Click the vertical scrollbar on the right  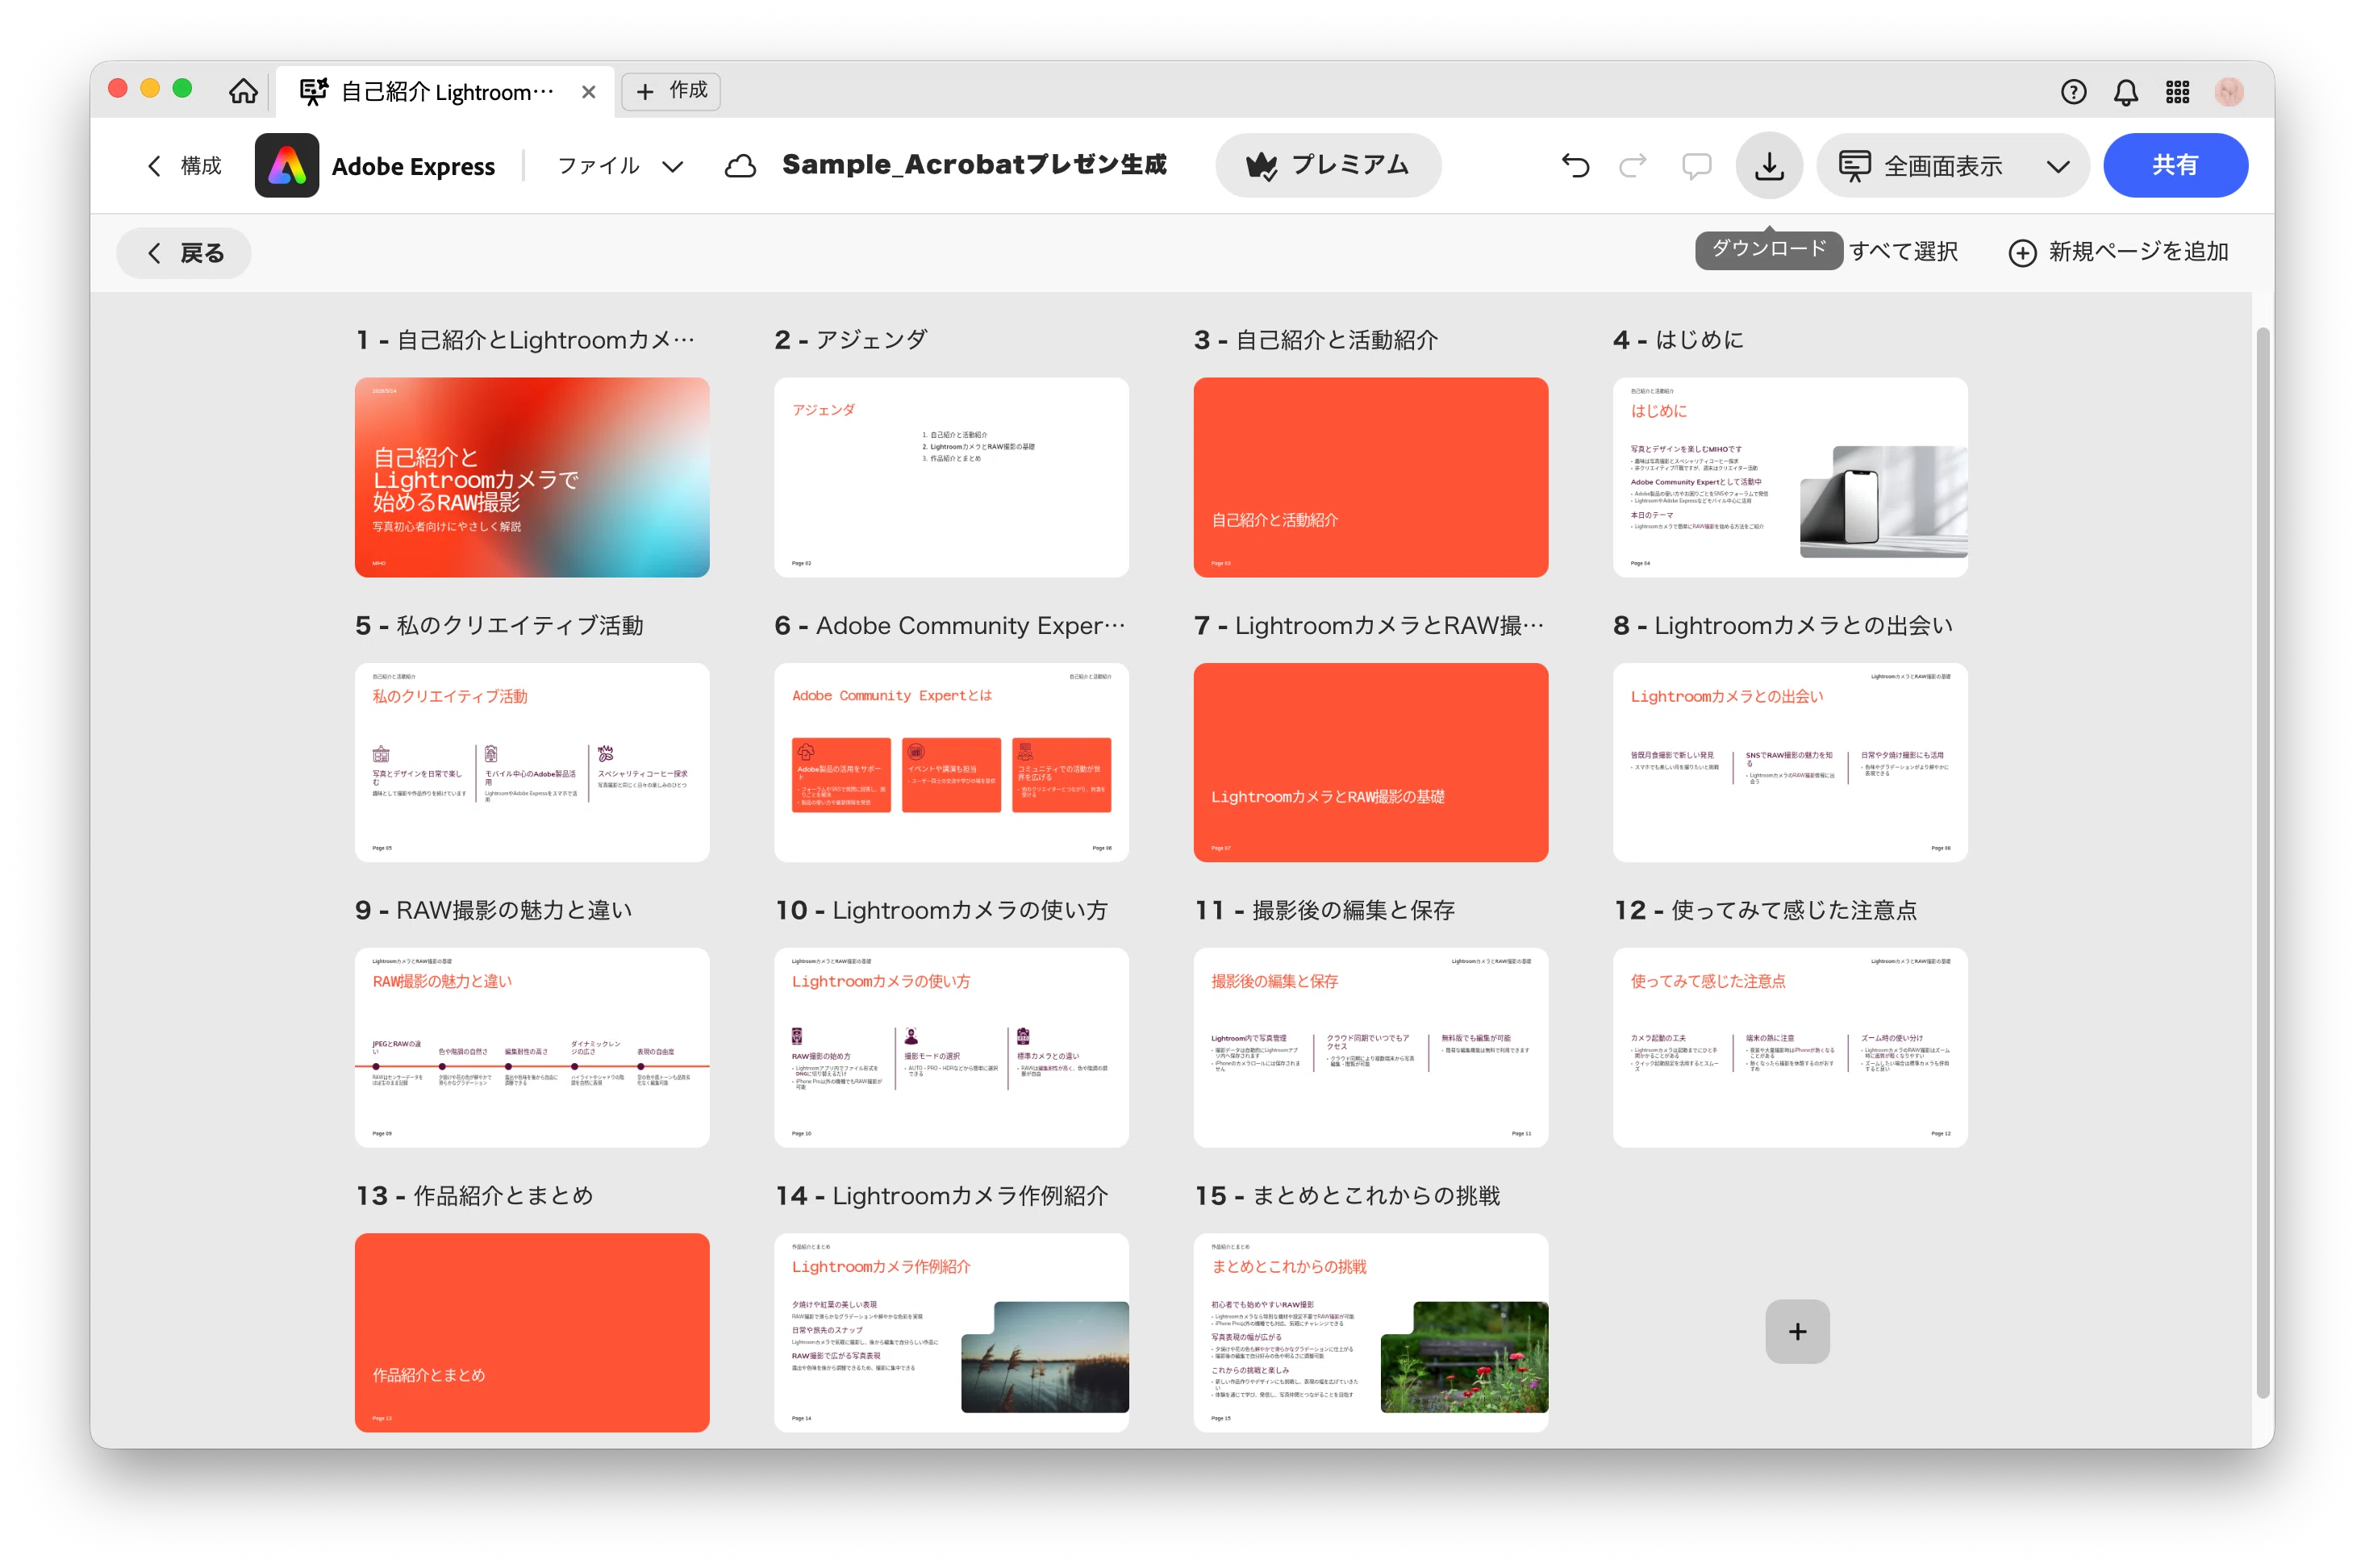pyautogui.click(x=2262, y=862)
